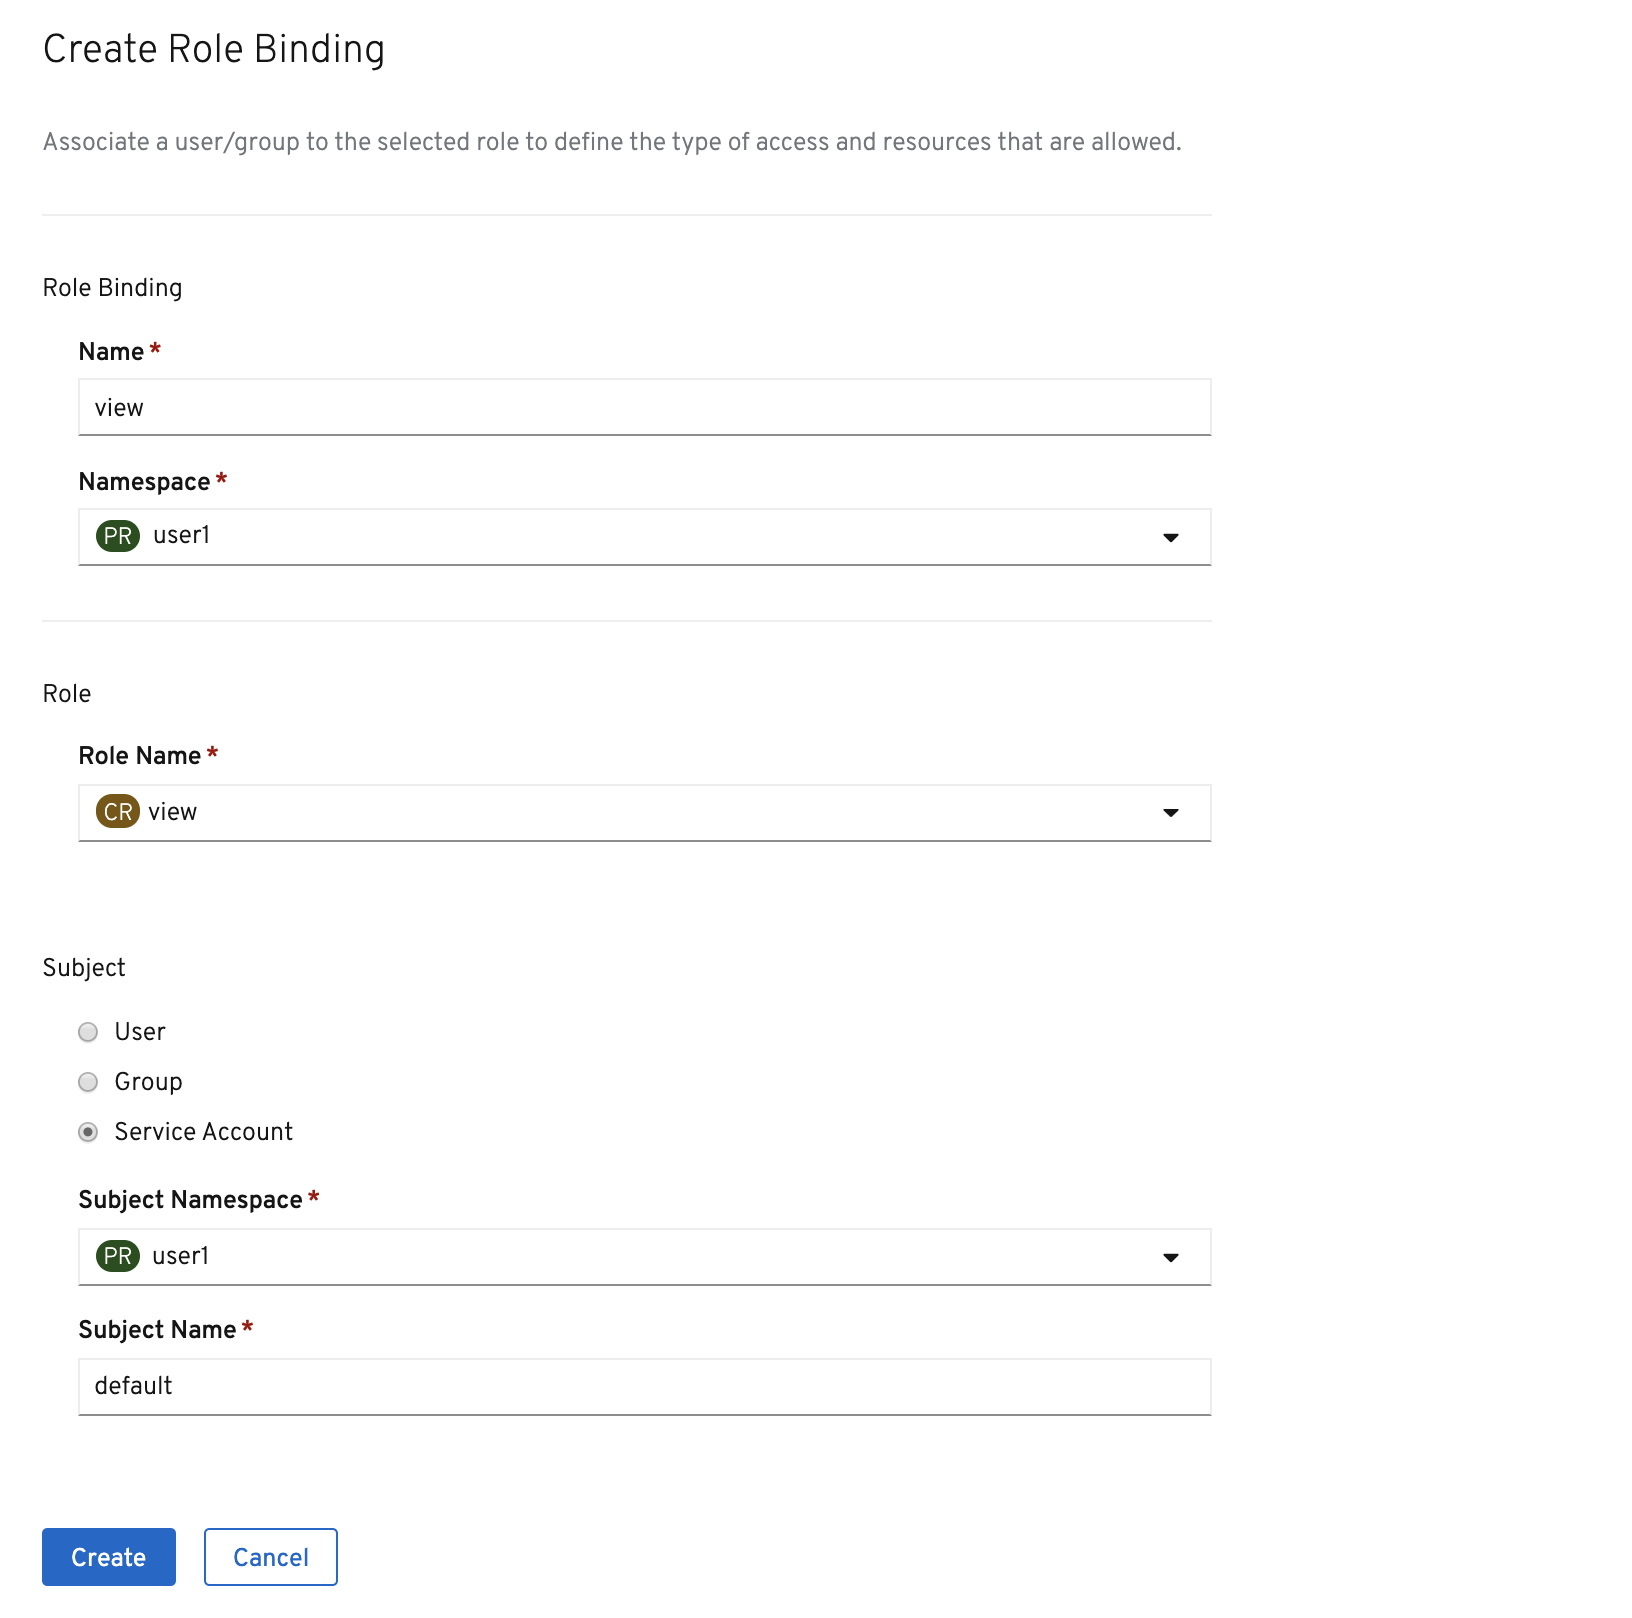Screen dimensions: 1632x1618
Task: Select the Service Account radio button
Action: tap(88, 1131)
